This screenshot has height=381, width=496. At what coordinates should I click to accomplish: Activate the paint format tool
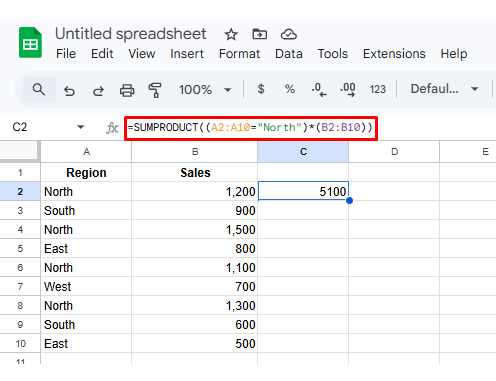click(x=155, y=90)
